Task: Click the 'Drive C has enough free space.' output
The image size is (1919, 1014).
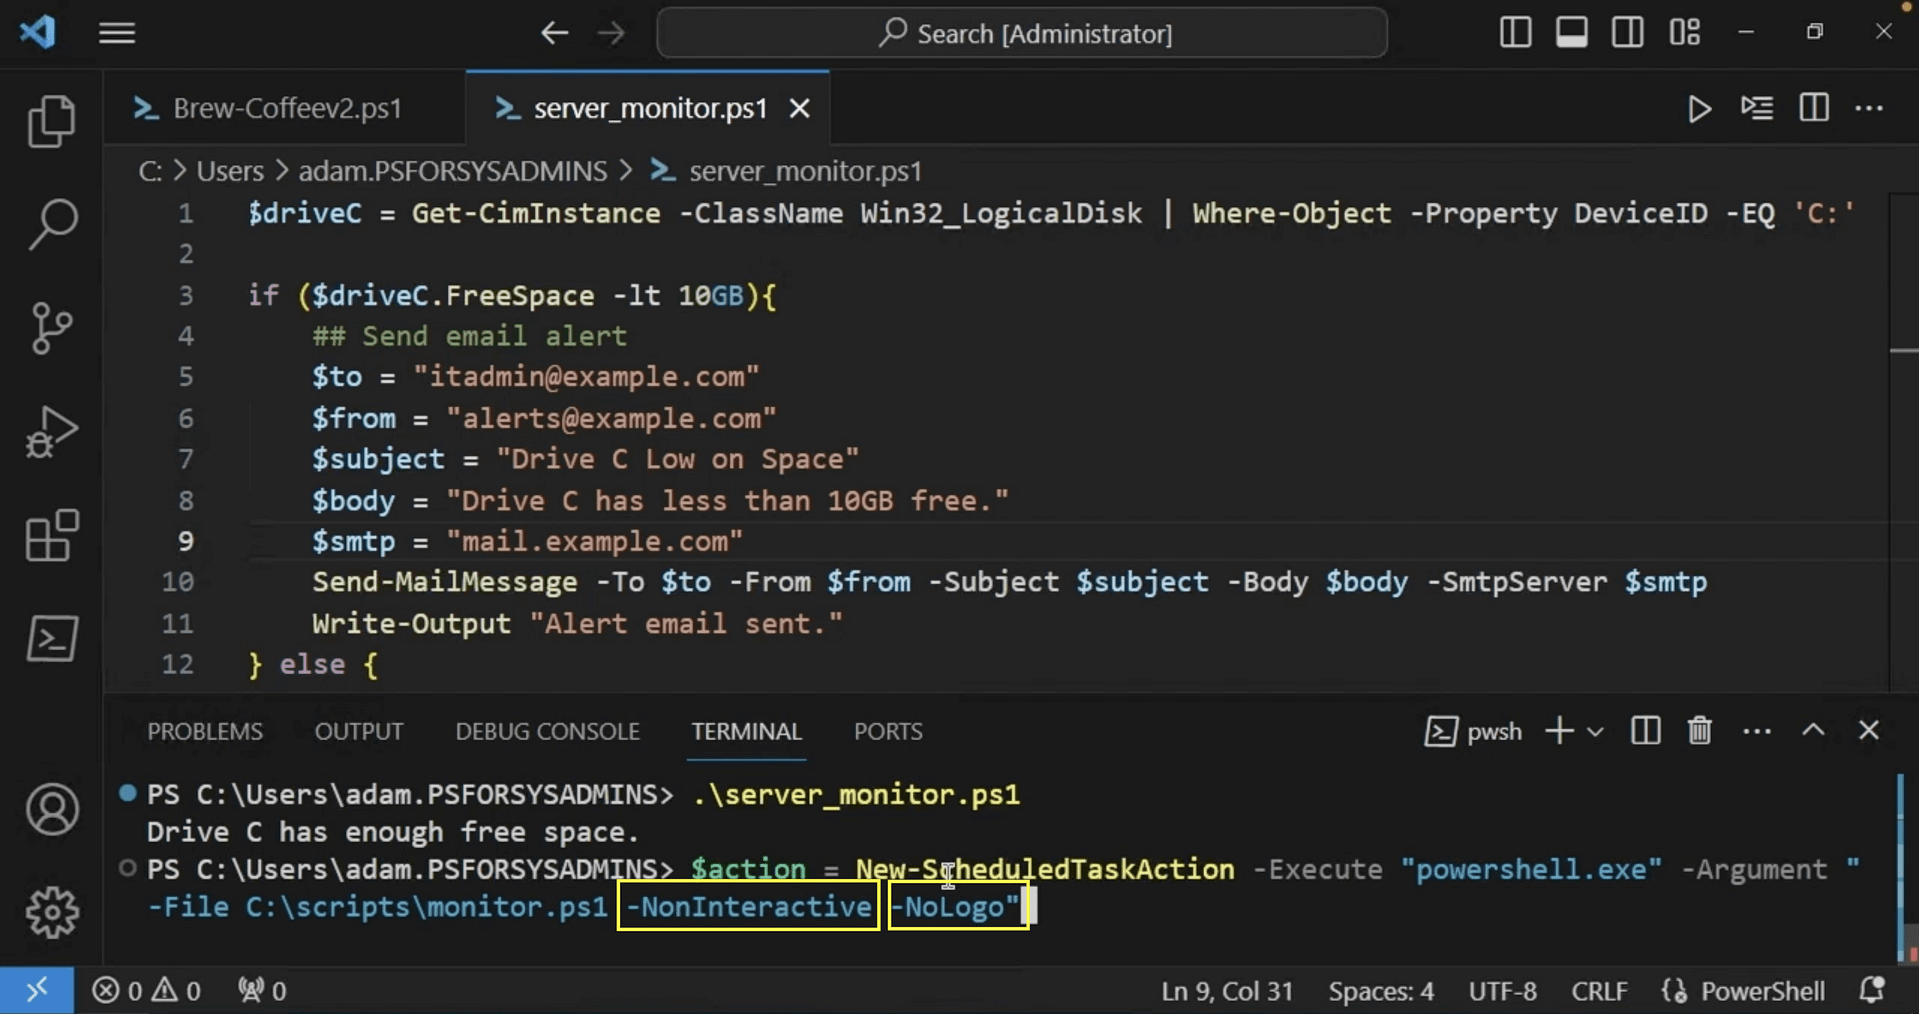Action: pyautogui.click(x=392, y=832)
